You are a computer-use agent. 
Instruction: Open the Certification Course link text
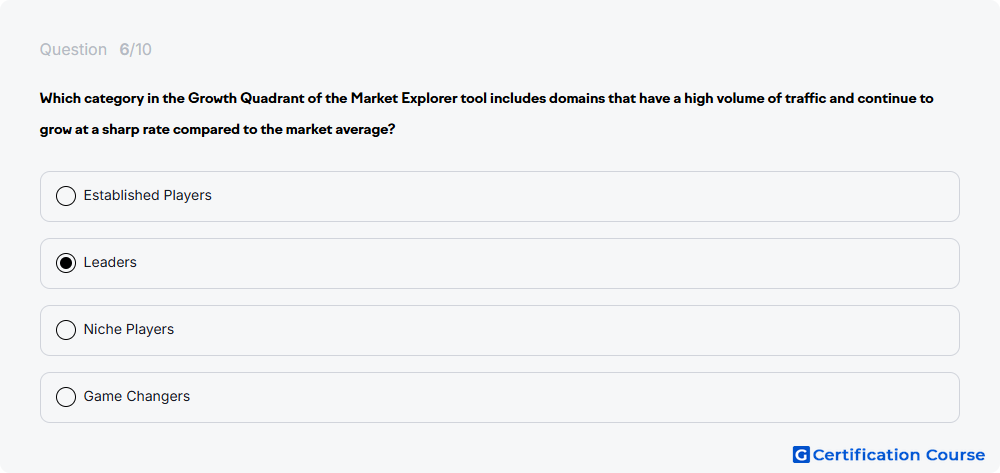(899, 455)
